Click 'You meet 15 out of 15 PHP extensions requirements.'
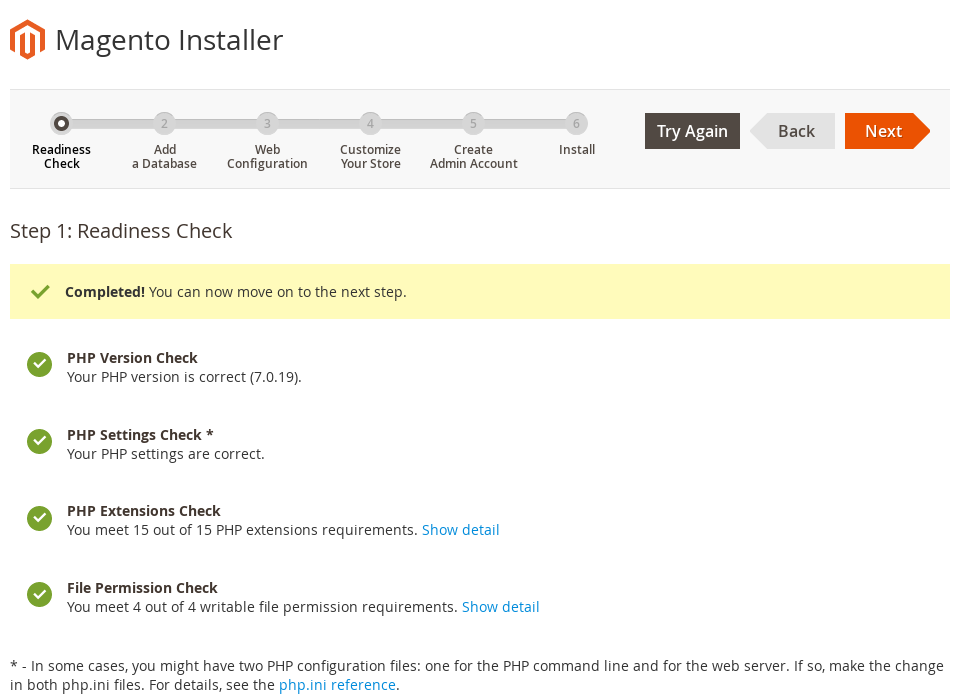958x697 pixels. click(x=242, y=530)
